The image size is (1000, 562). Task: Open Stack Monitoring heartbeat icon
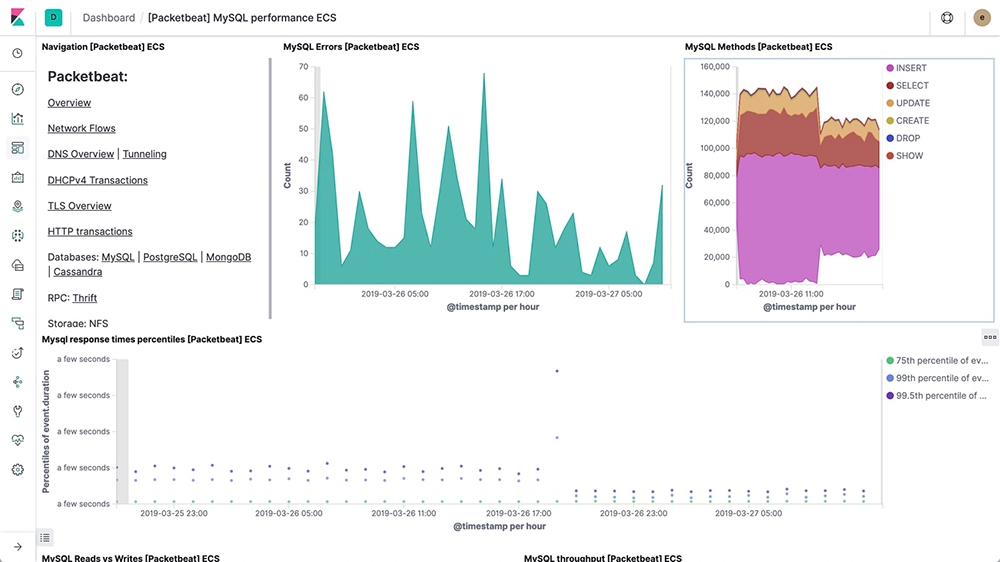[17, 440]
